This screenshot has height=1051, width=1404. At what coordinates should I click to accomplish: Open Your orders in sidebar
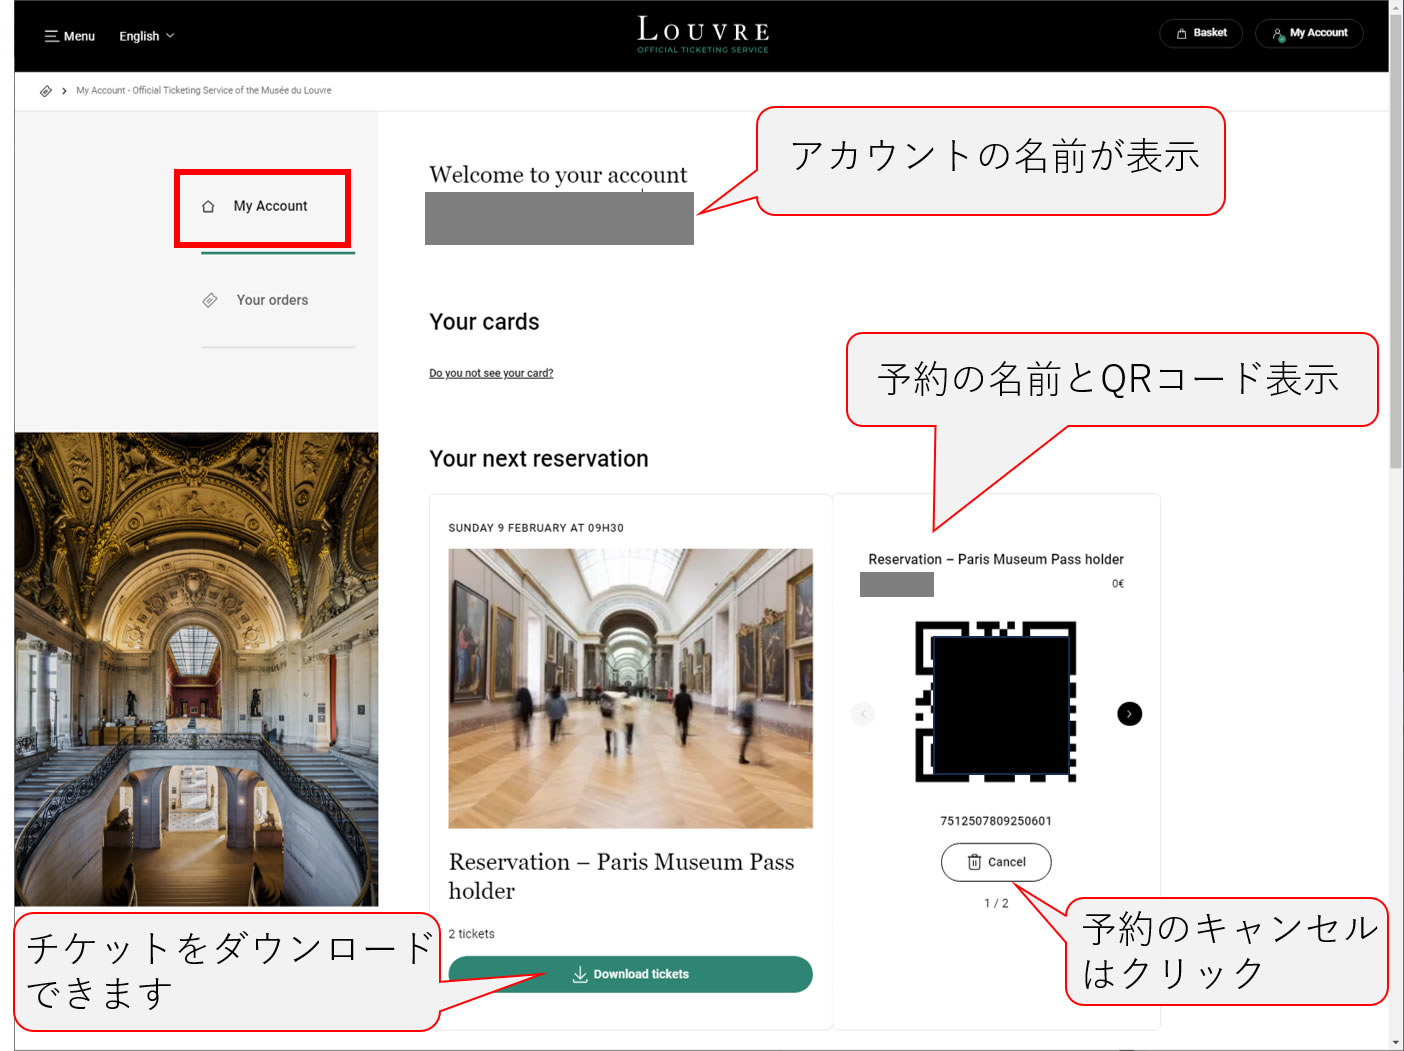pyautogui.click(x=272, y=300)
